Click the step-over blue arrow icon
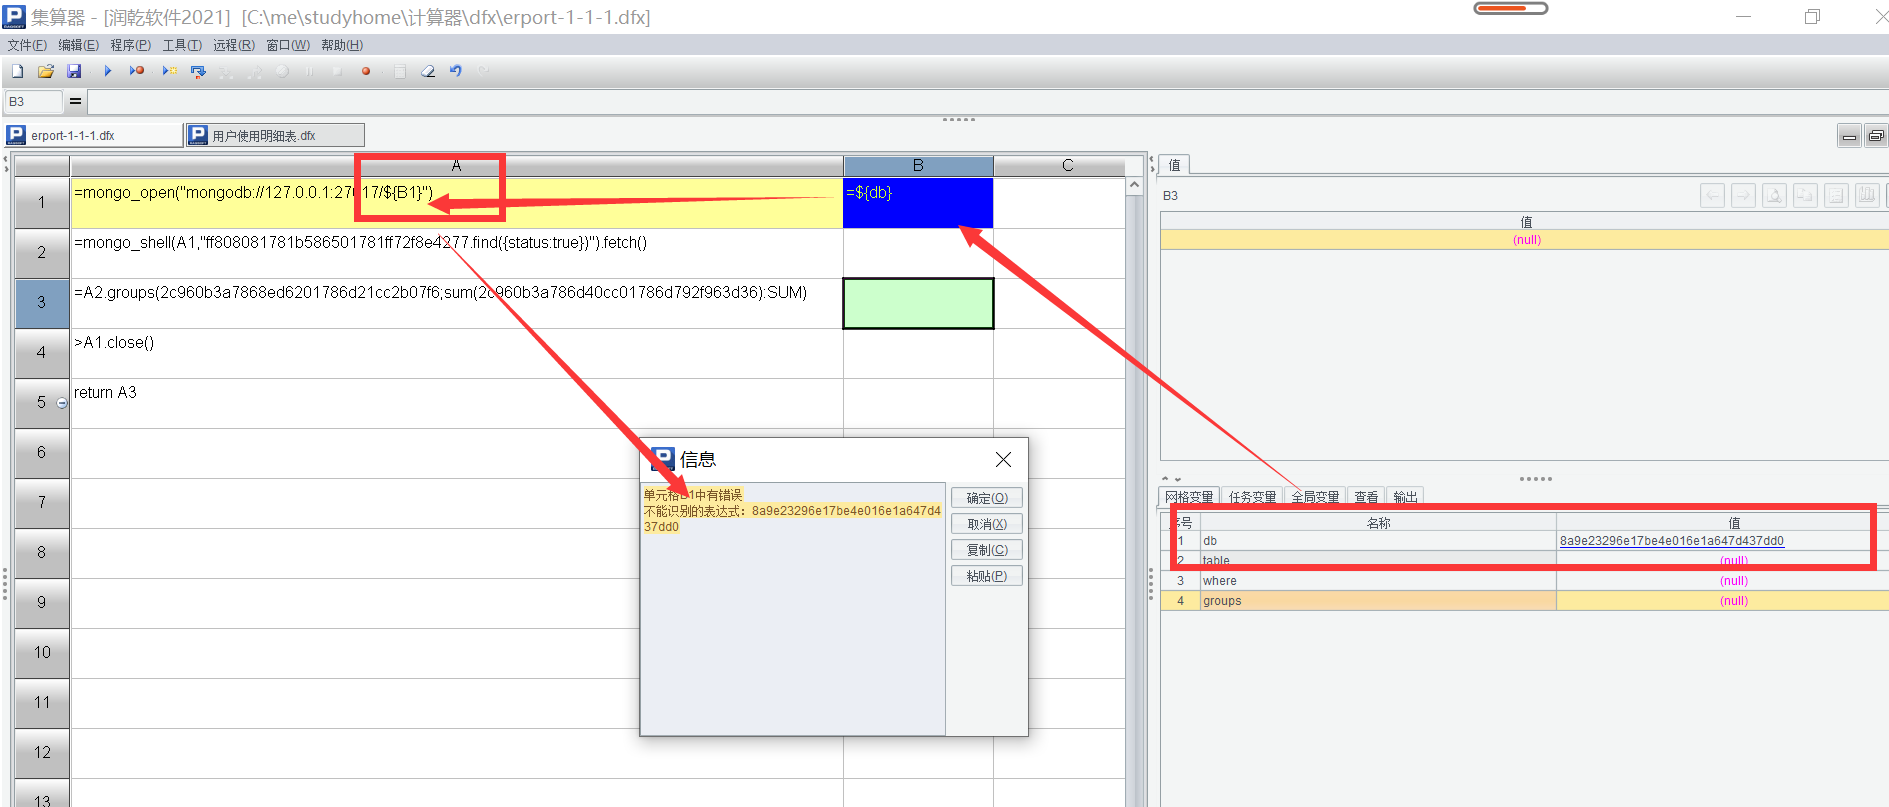 point(198,71)
